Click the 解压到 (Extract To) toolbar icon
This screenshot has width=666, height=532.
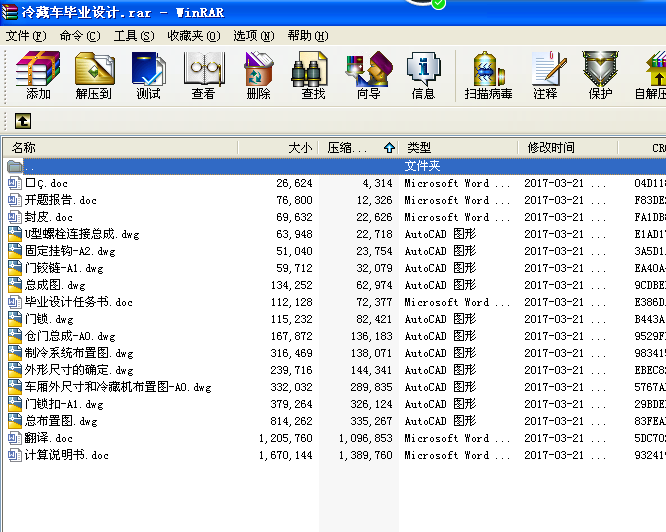pos(94,75)
